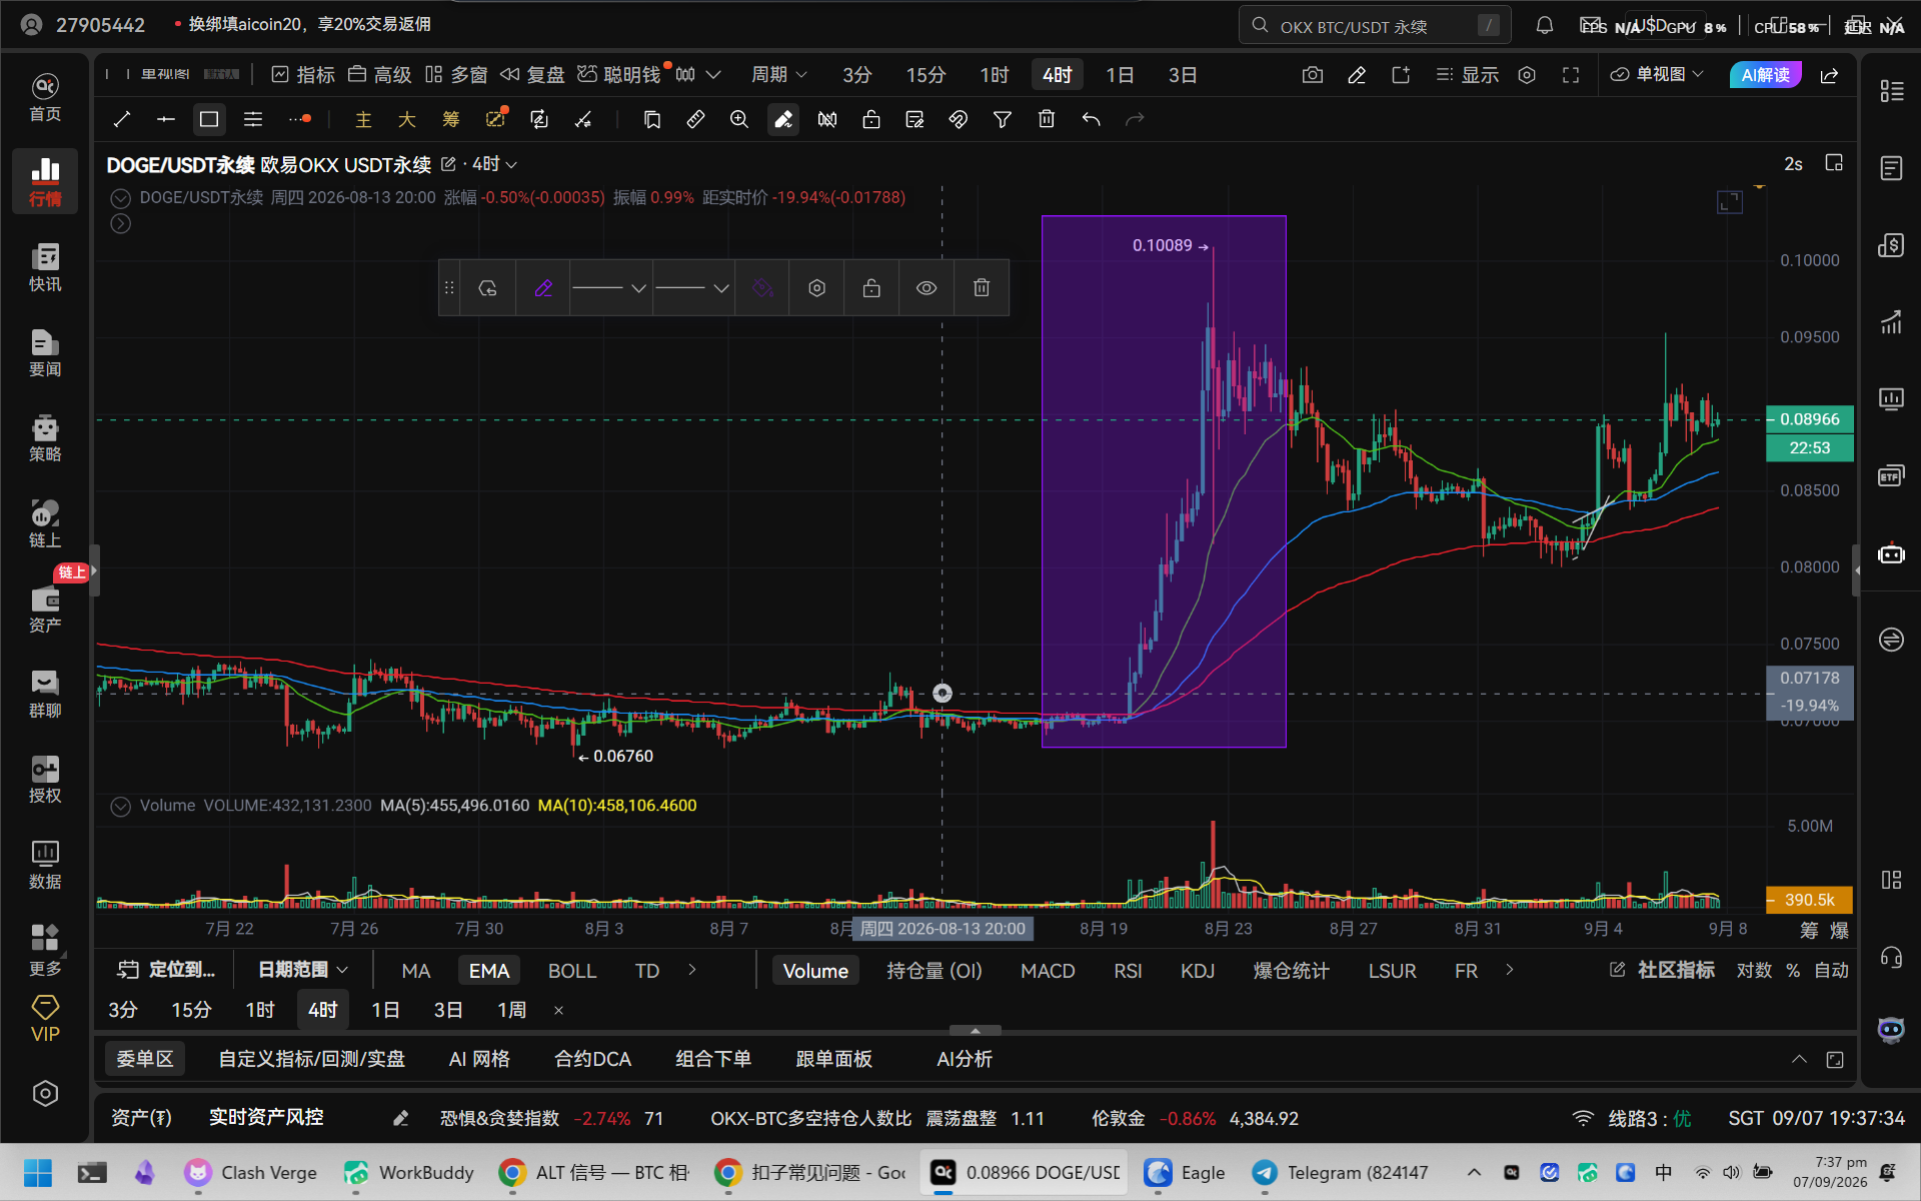The height and width of the screenshot is (1201, 1921).
Task: Open the filter funnel tool
Action: coord(1002,120)
